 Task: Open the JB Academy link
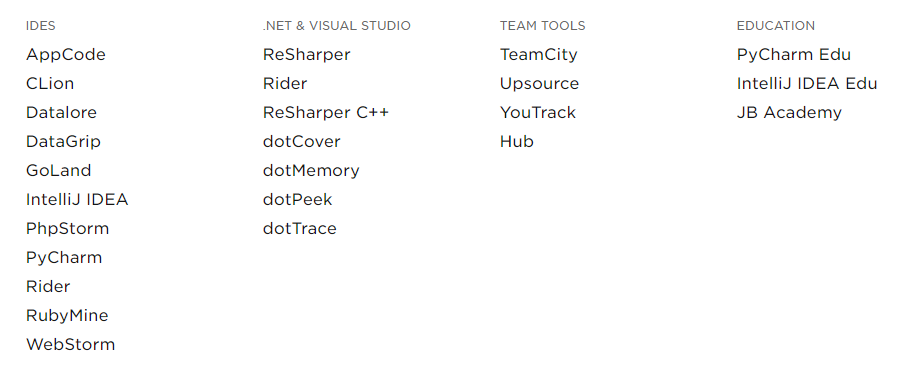click(x=789, y=113)
